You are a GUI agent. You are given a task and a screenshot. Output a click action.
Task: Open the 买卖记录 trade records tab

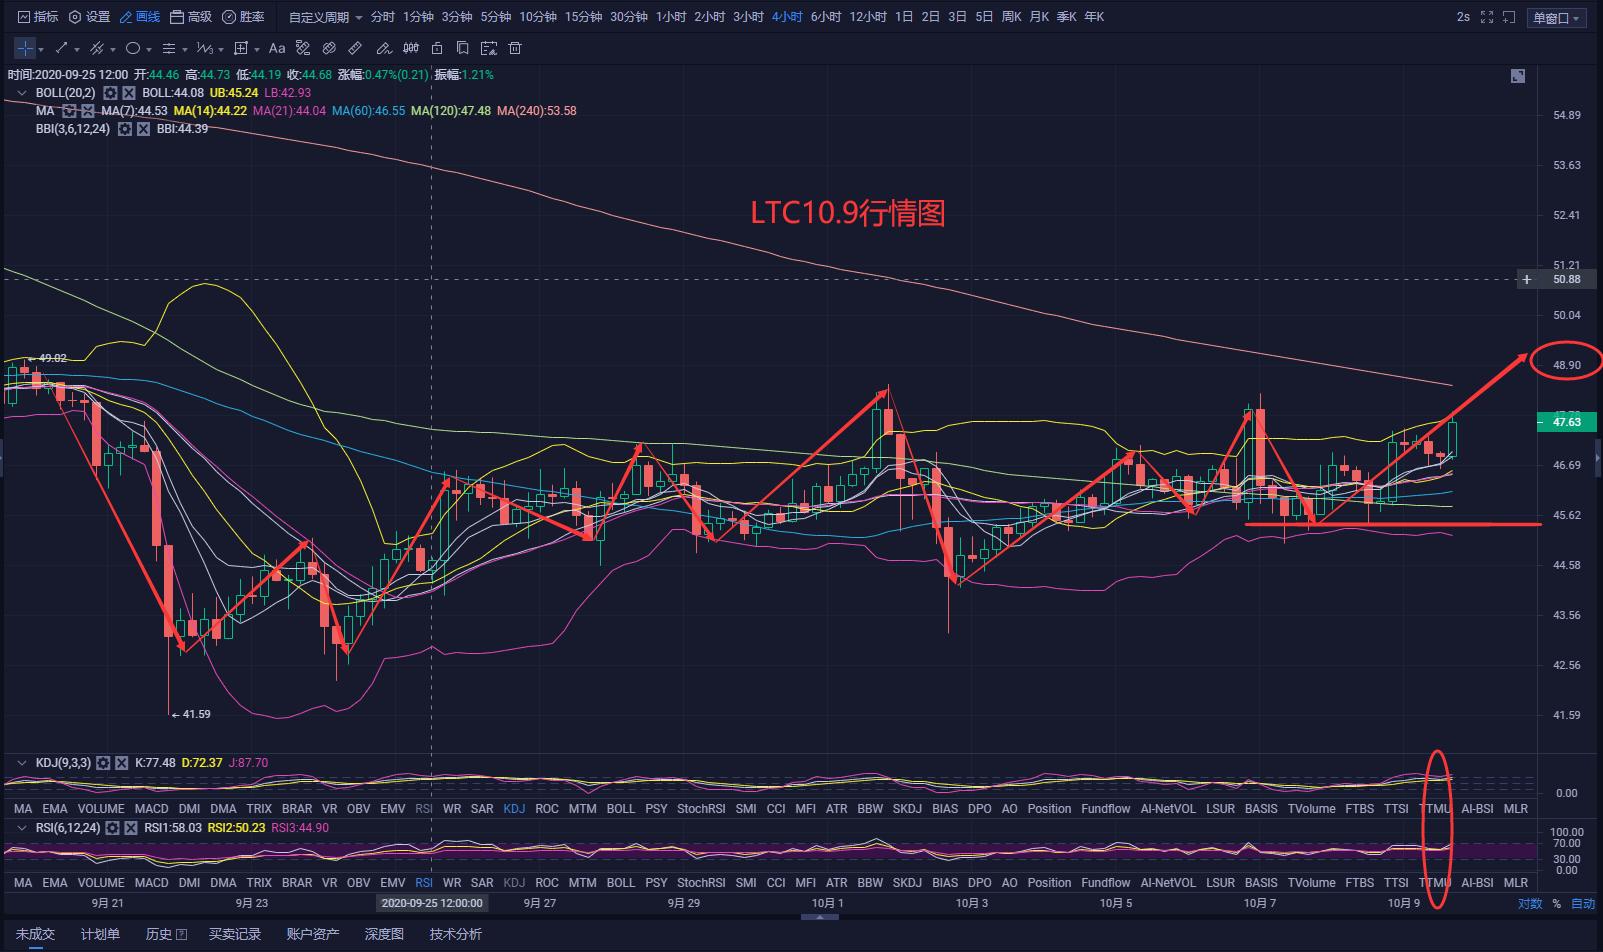[x=235, y=934]
